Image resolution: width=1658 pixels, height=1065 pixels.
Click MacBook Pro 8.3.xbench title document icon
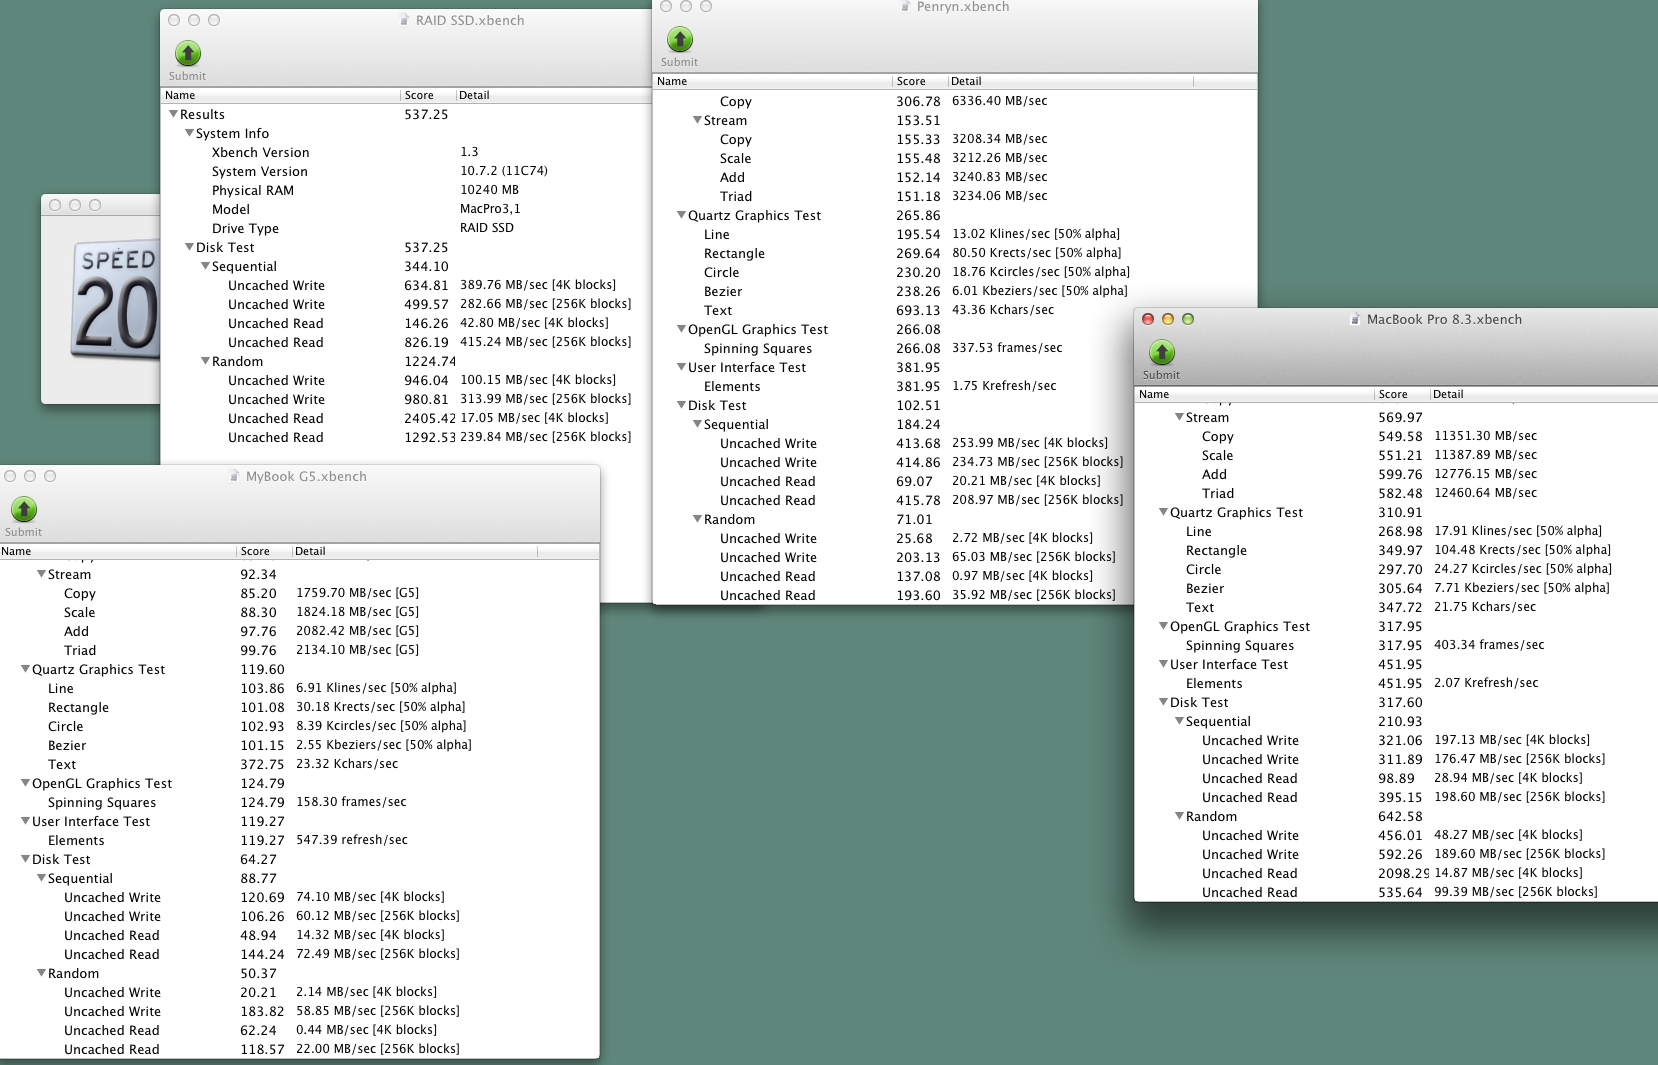[x=1355, y=320]
